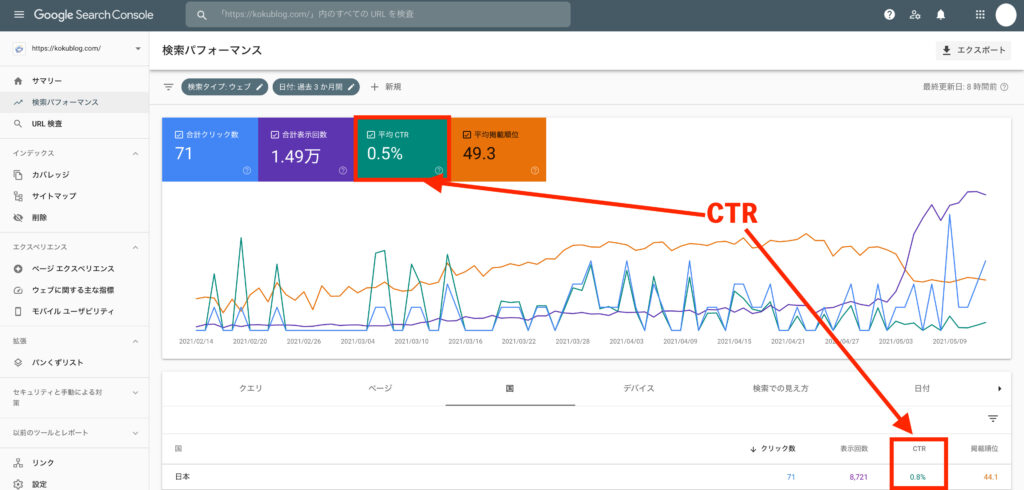Sort table by 掲載順位 column
This screenshot has height=490, width=1024.
pyautogui.click(x=984, y=449)
